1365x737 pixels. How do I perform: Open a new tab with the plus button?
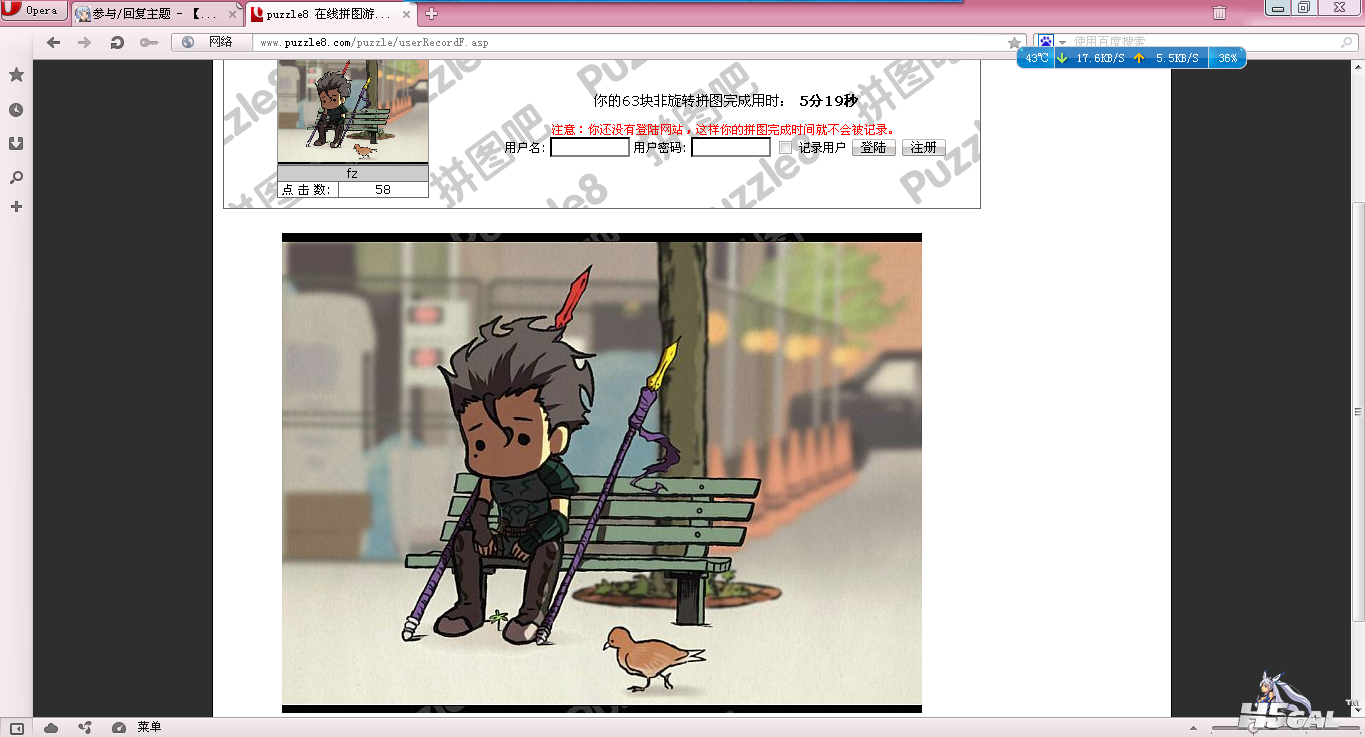coord(431,14)
